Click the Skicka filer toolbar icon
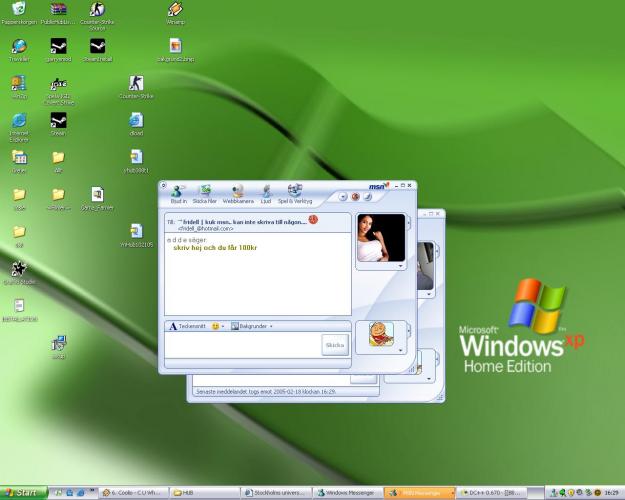The width and height of the screenshot is (625, 500). (204, 193)
